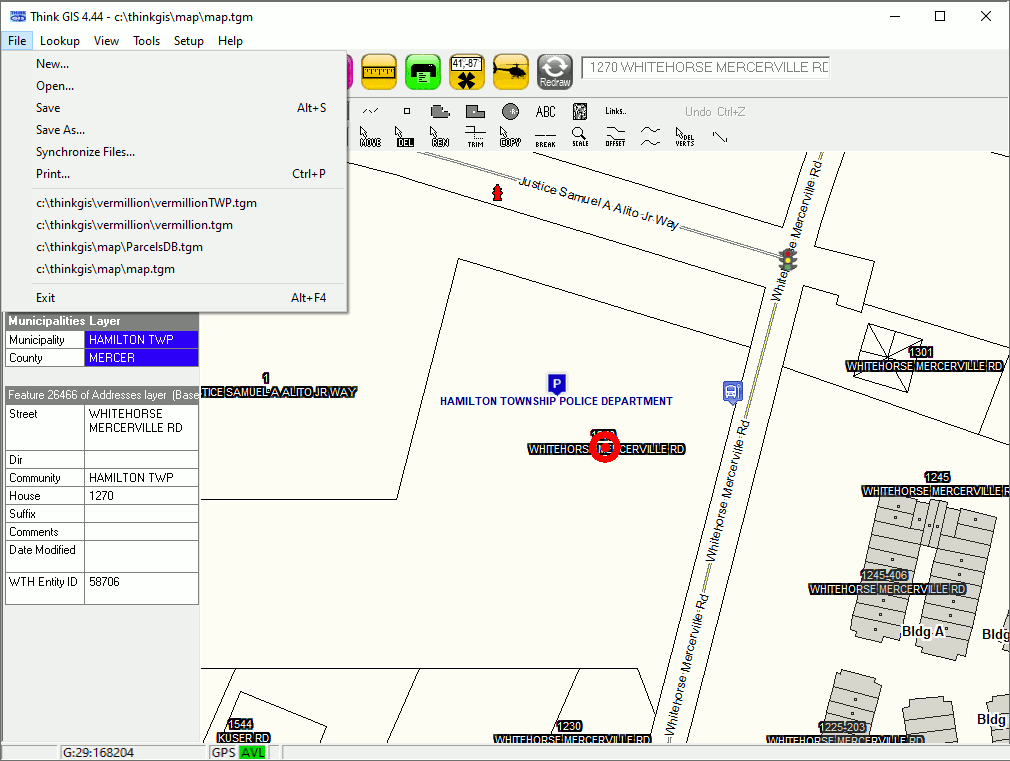Open recent file vermillion\vermillion.tgm

(x=175, y=225)
